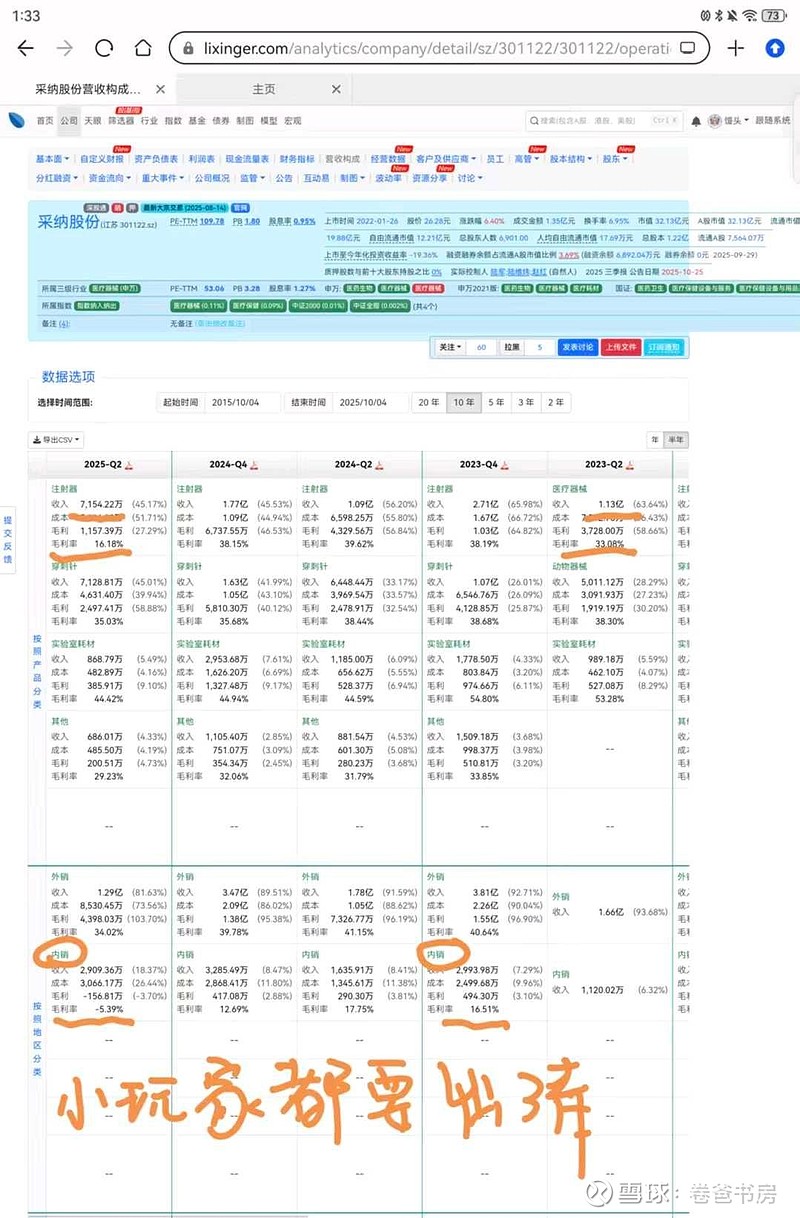Click the 2023-Q4 内销 gross margin 16.51%

point(486,1008)
